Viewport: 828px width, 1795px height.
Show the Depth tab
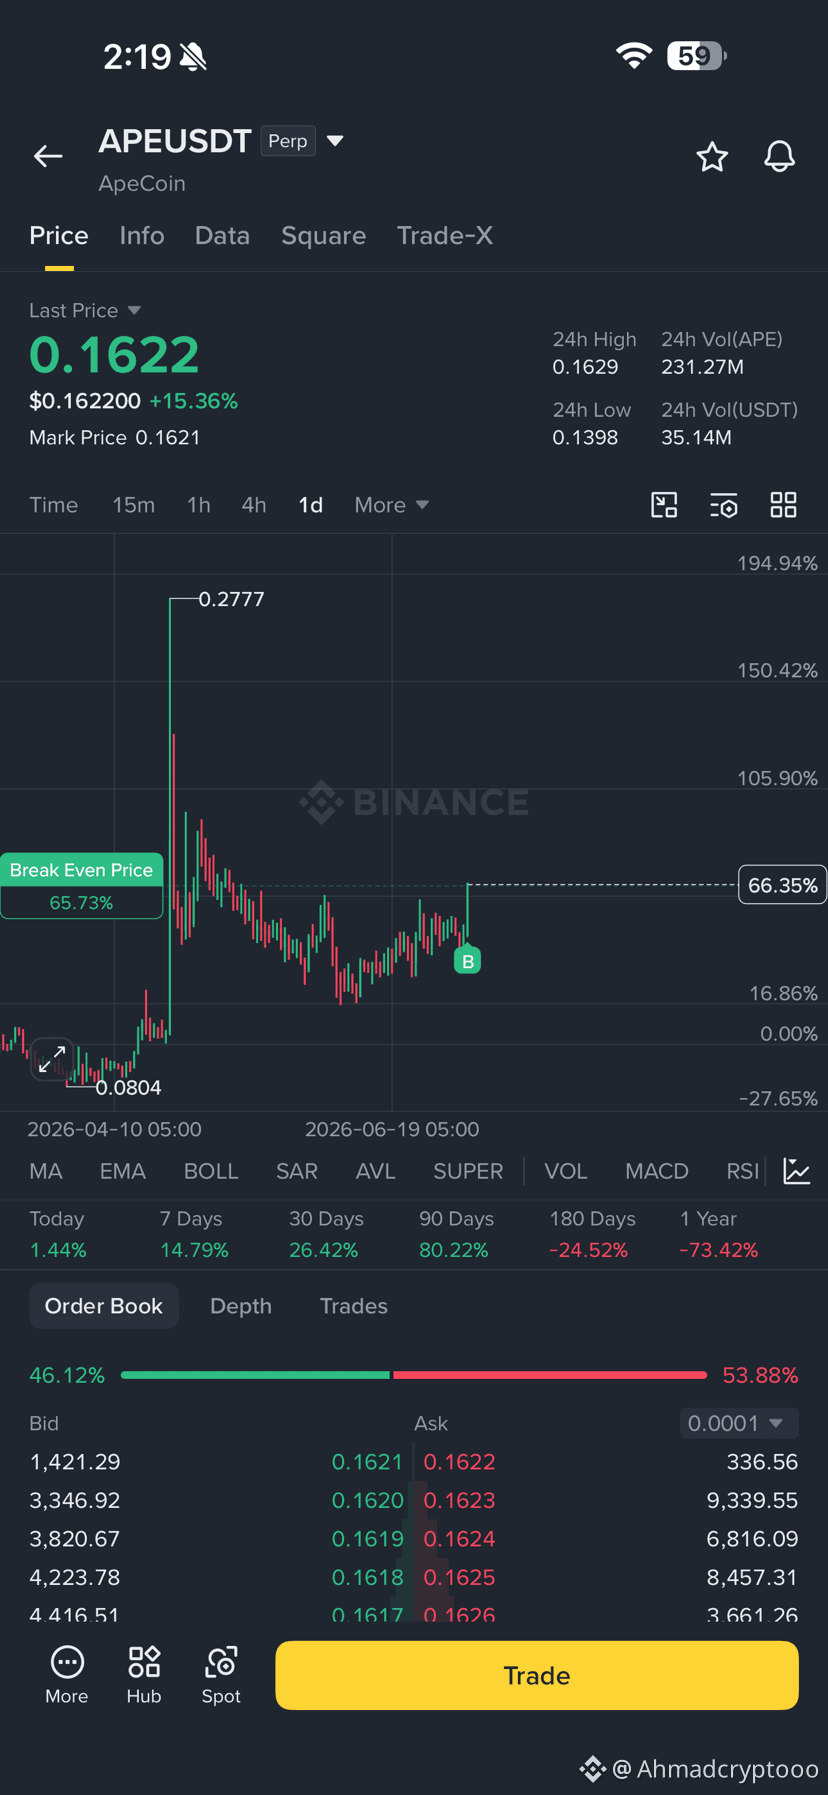coord(241,1306)
